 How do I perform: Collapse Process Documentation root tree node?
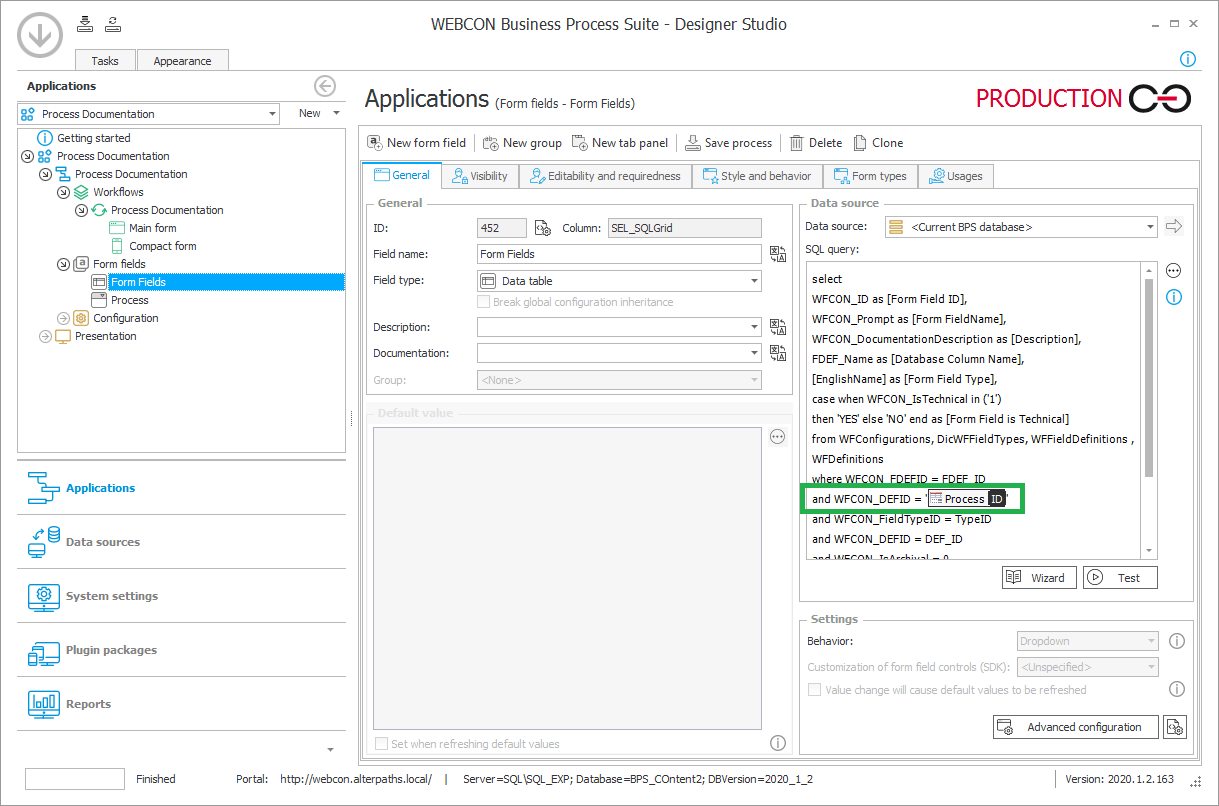[x=25, y=156]
